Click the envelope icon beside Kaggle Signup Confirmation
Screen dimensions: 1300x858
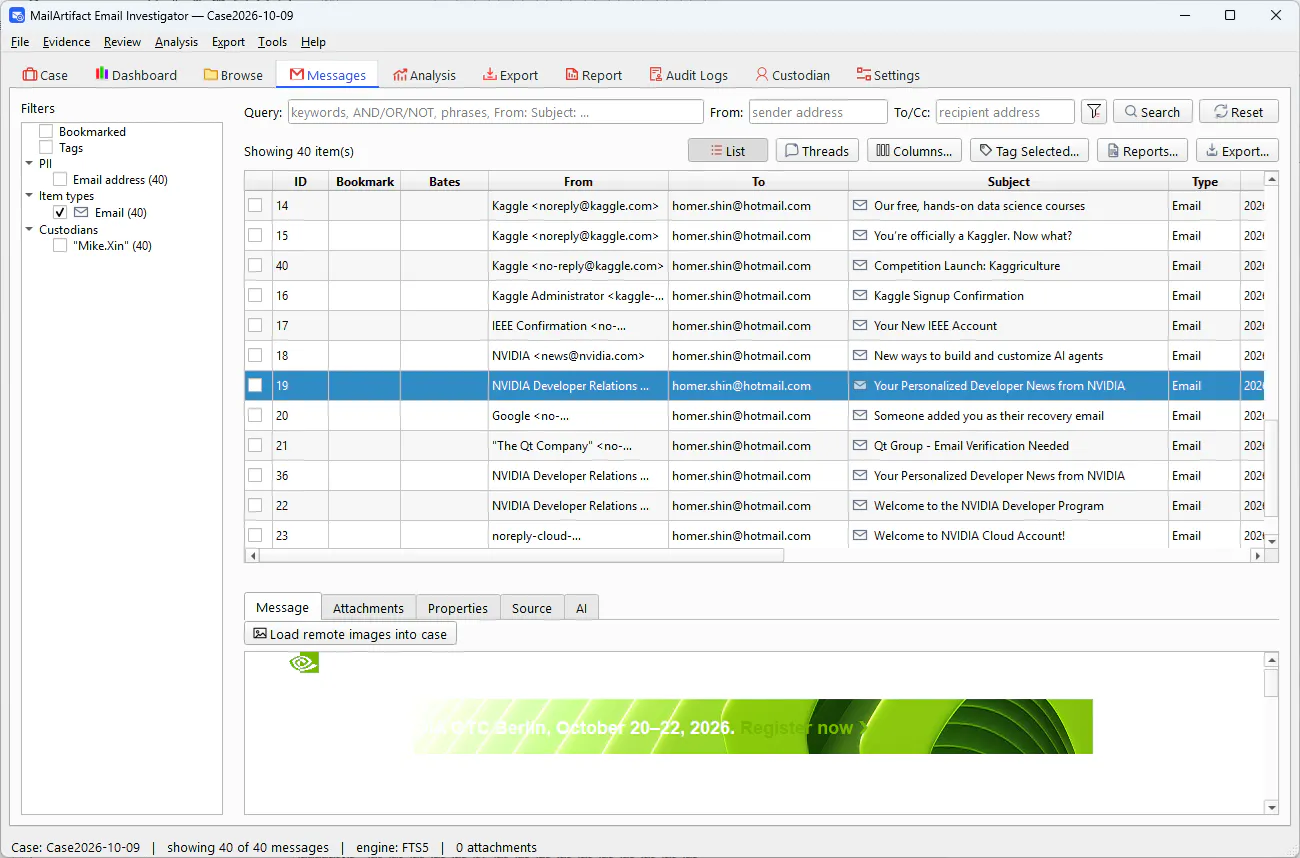coord(859,296)
